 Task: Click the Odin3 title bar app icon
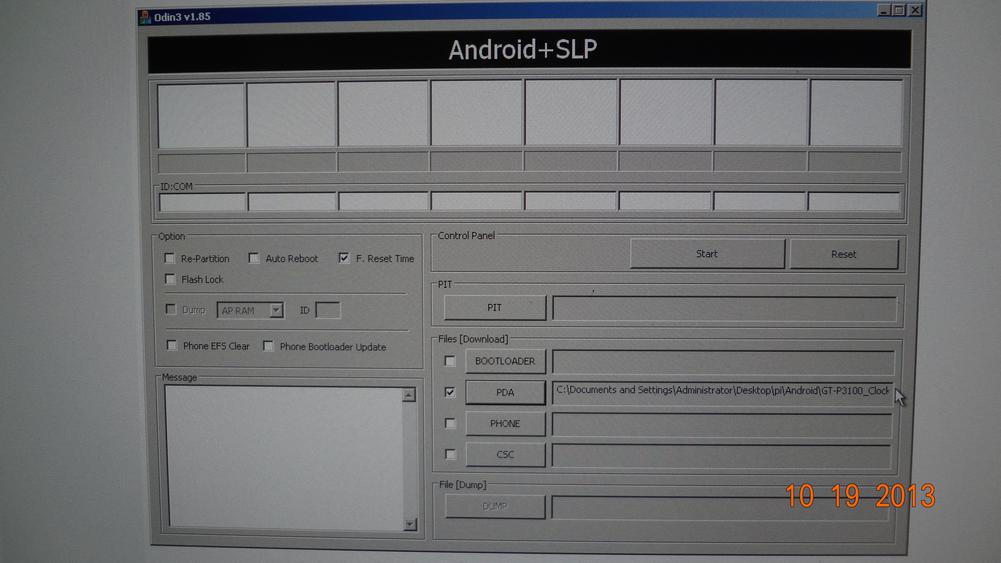[145, 17]
